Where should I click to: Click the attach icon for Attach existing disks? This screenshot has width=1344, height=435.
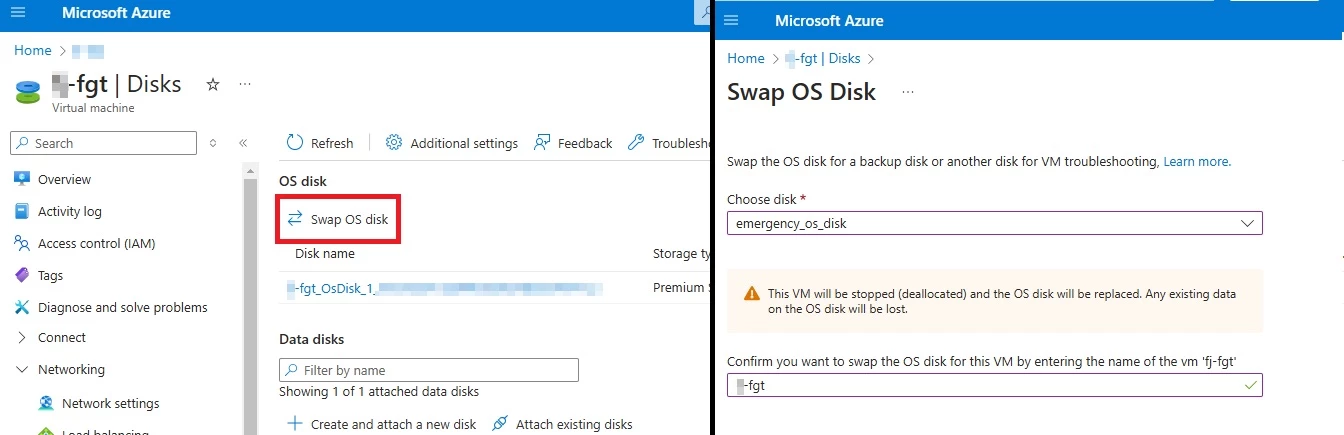(x=501, y=424)
